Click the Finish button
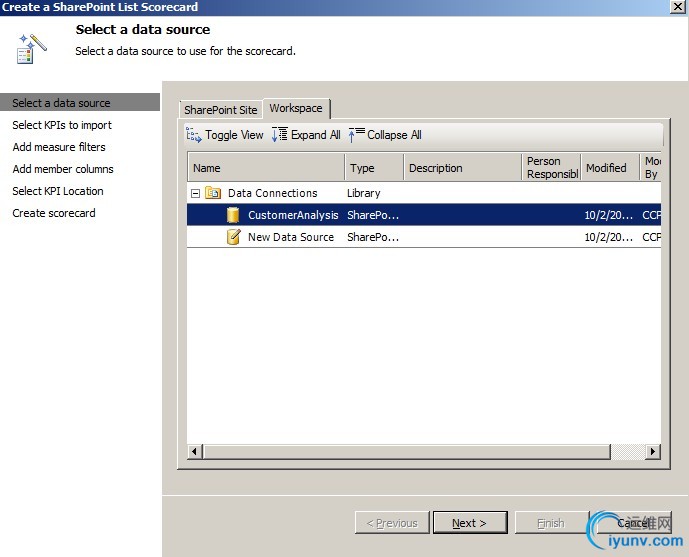Viewport: 689px width, 557px height. point(551,523)
